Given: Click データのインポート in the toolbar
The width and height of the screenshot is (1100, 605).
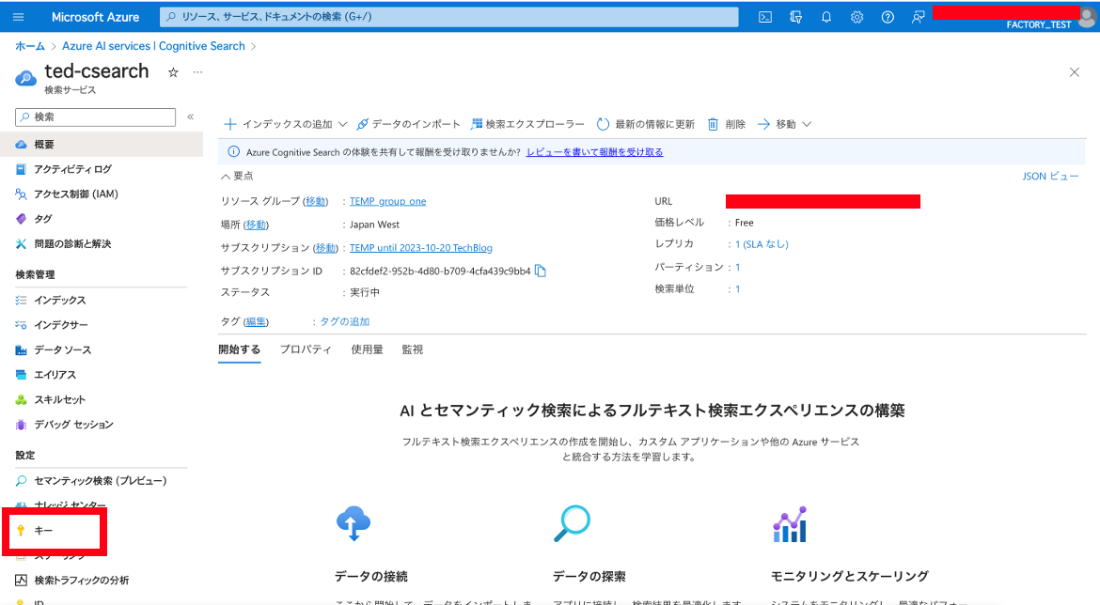Looking at the screenshot, I should [408, 124].
